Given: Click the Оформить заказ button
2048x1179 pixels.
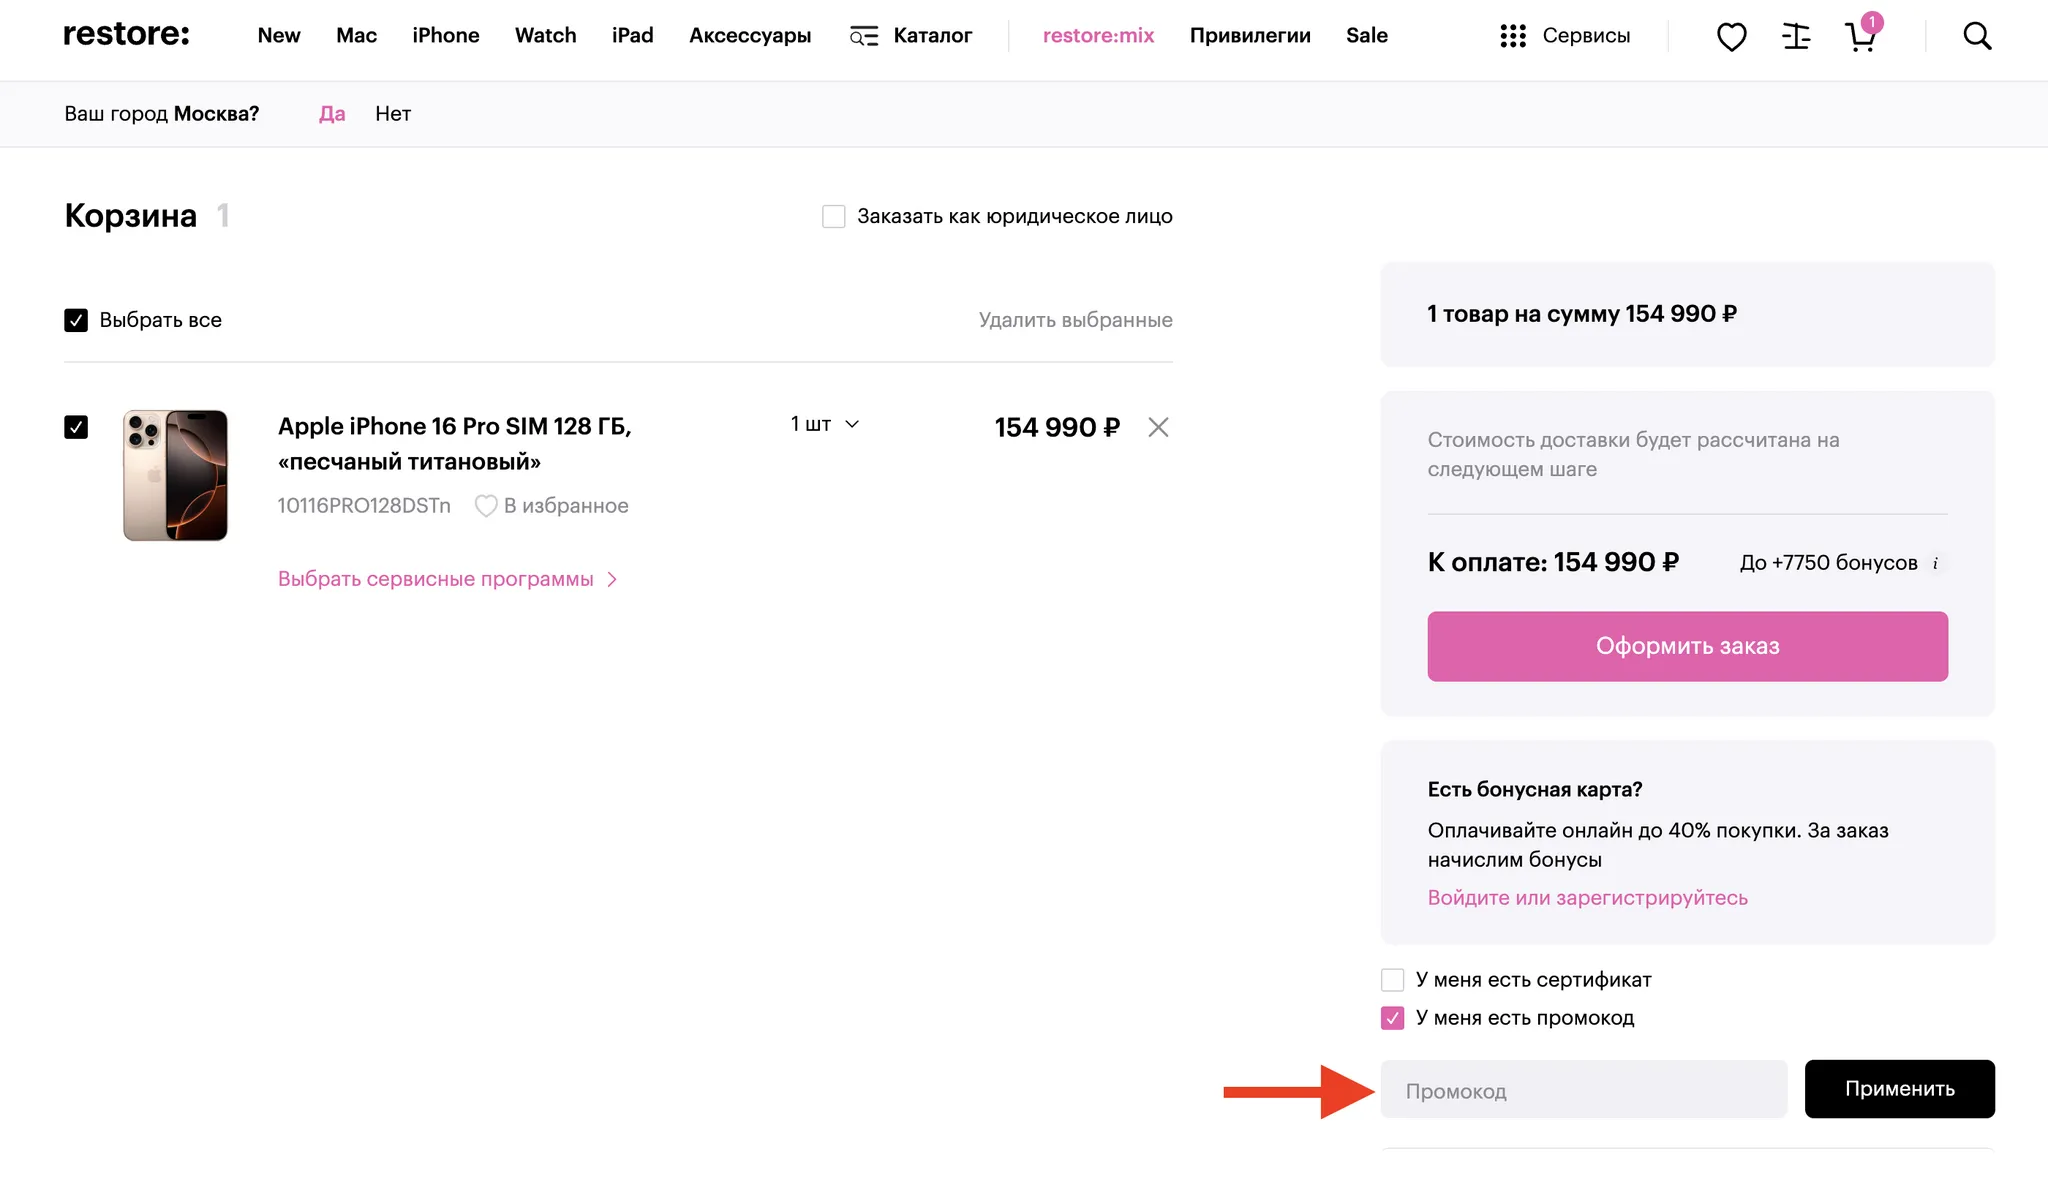Looking at the screenshot, I should 1687,646.
